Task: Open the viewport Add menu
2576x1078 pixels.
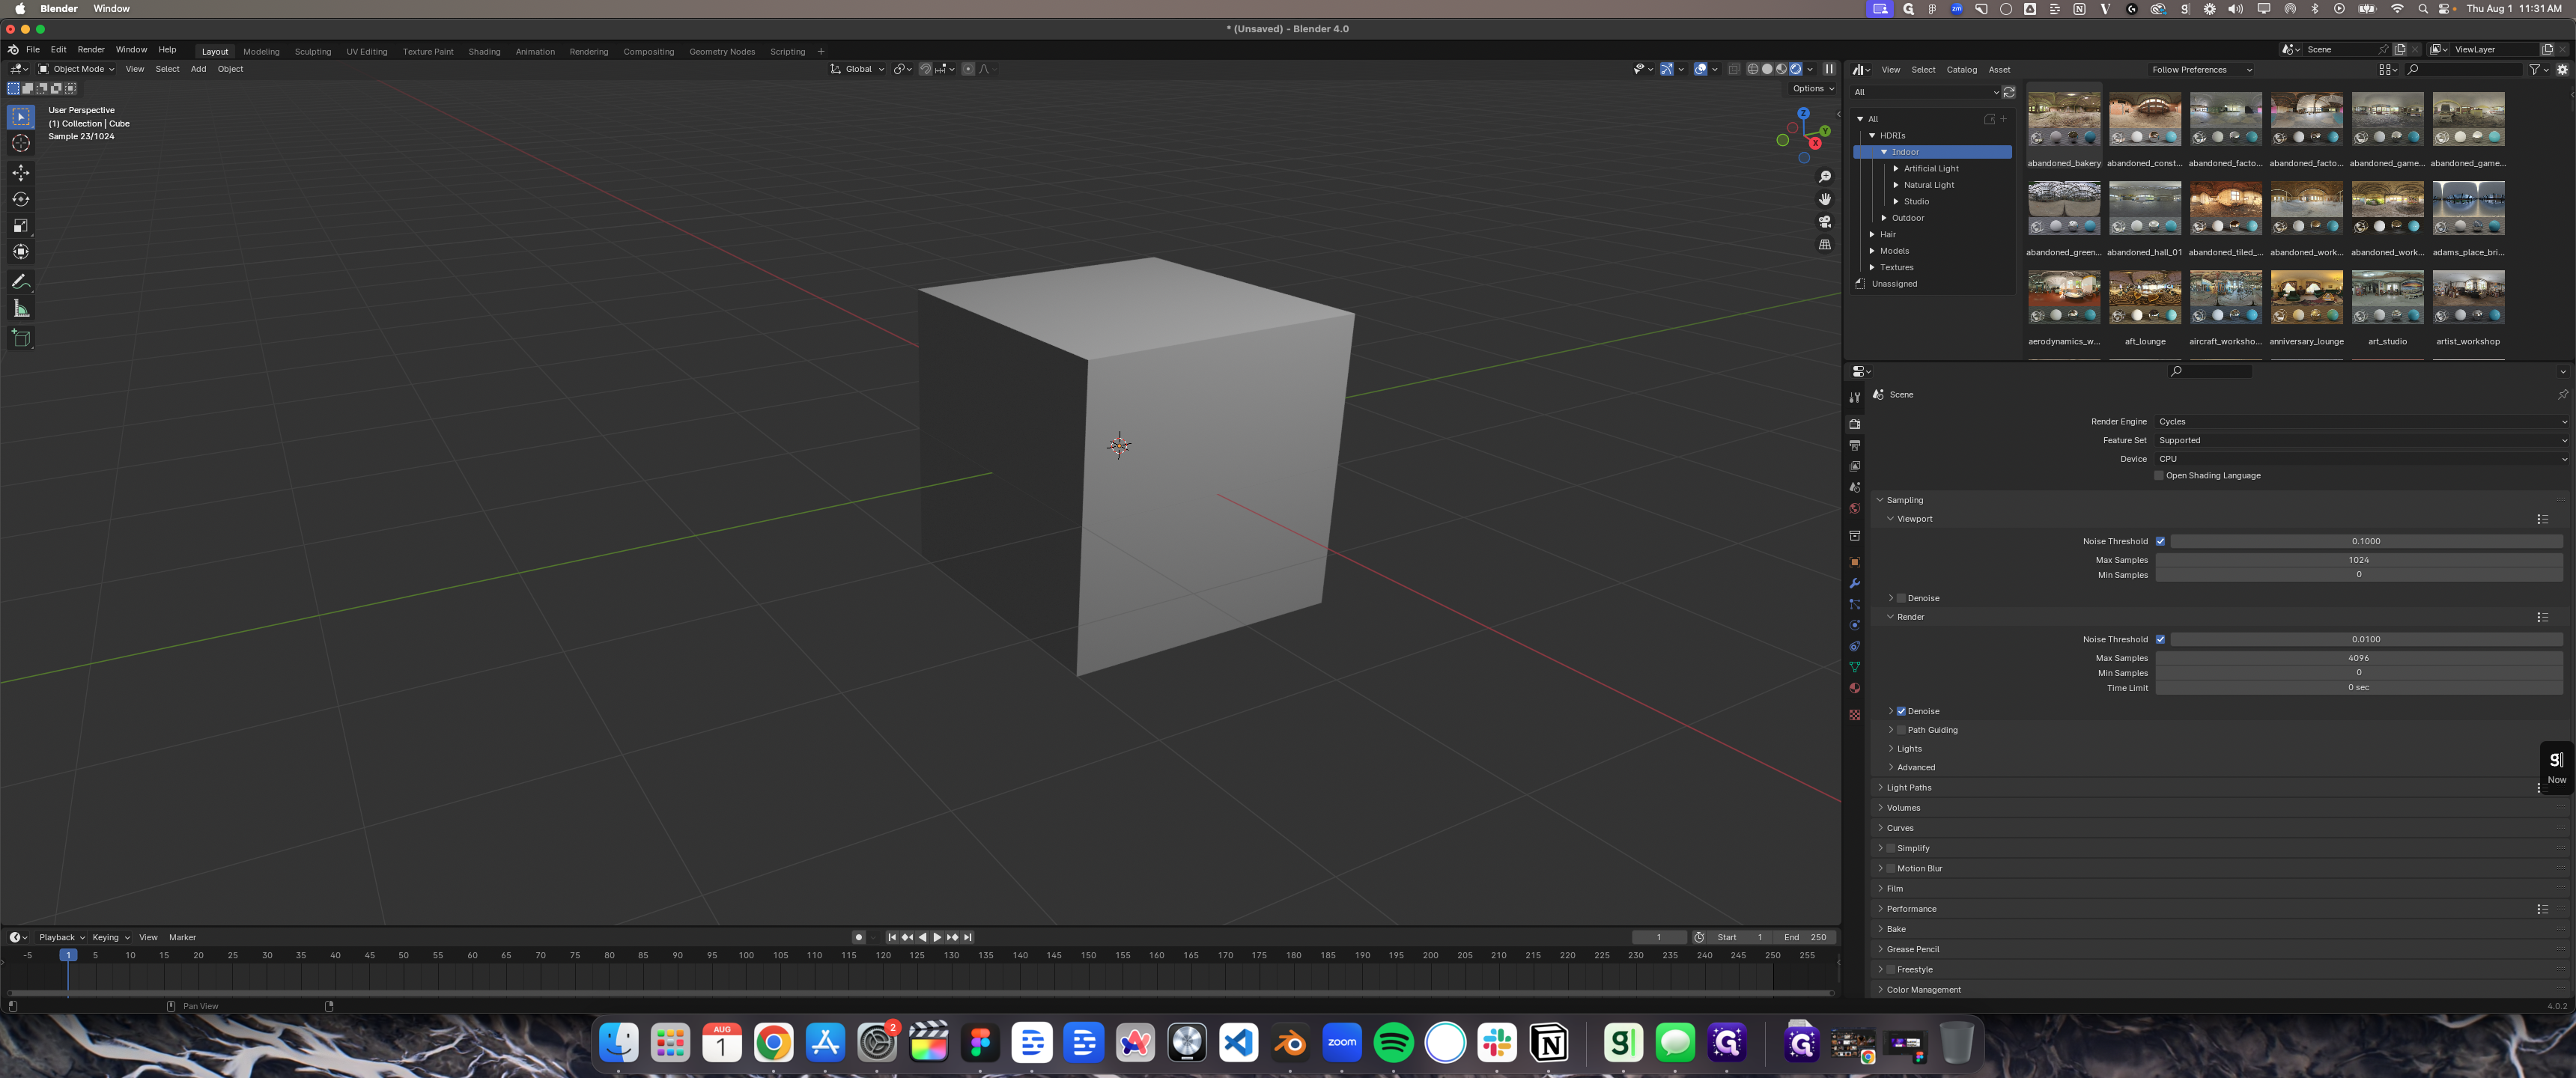Action: 198,69
